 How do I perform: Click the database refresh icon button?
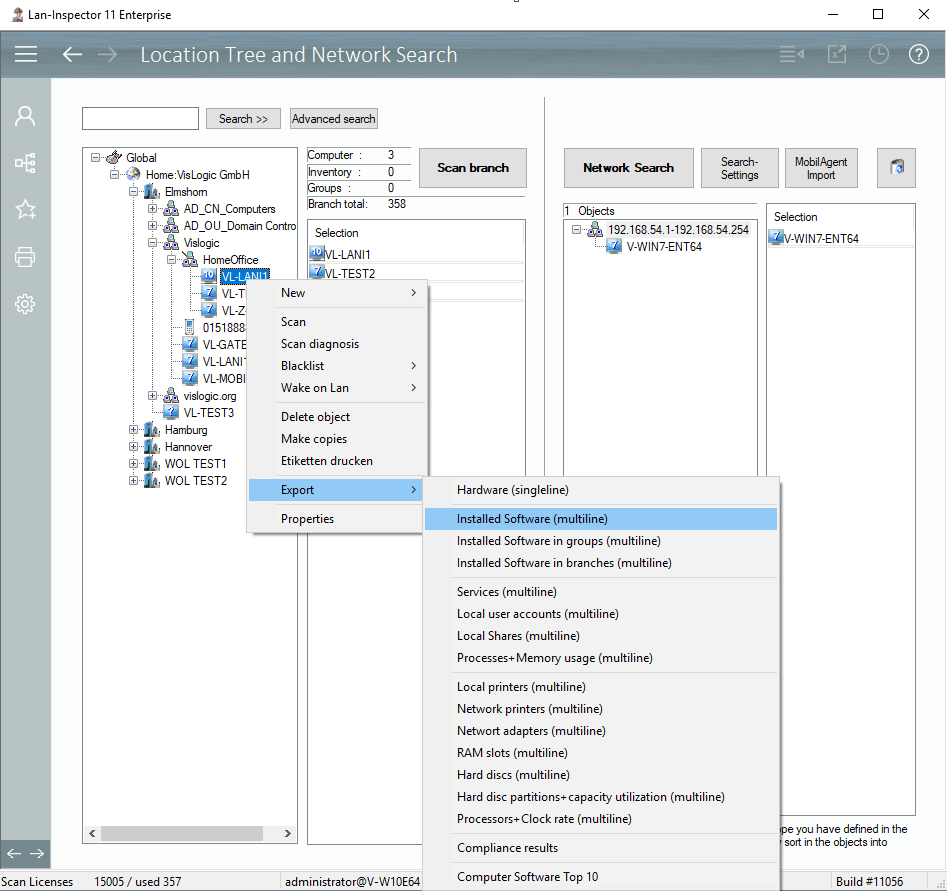pyautogui.click(x=896, y=168)
